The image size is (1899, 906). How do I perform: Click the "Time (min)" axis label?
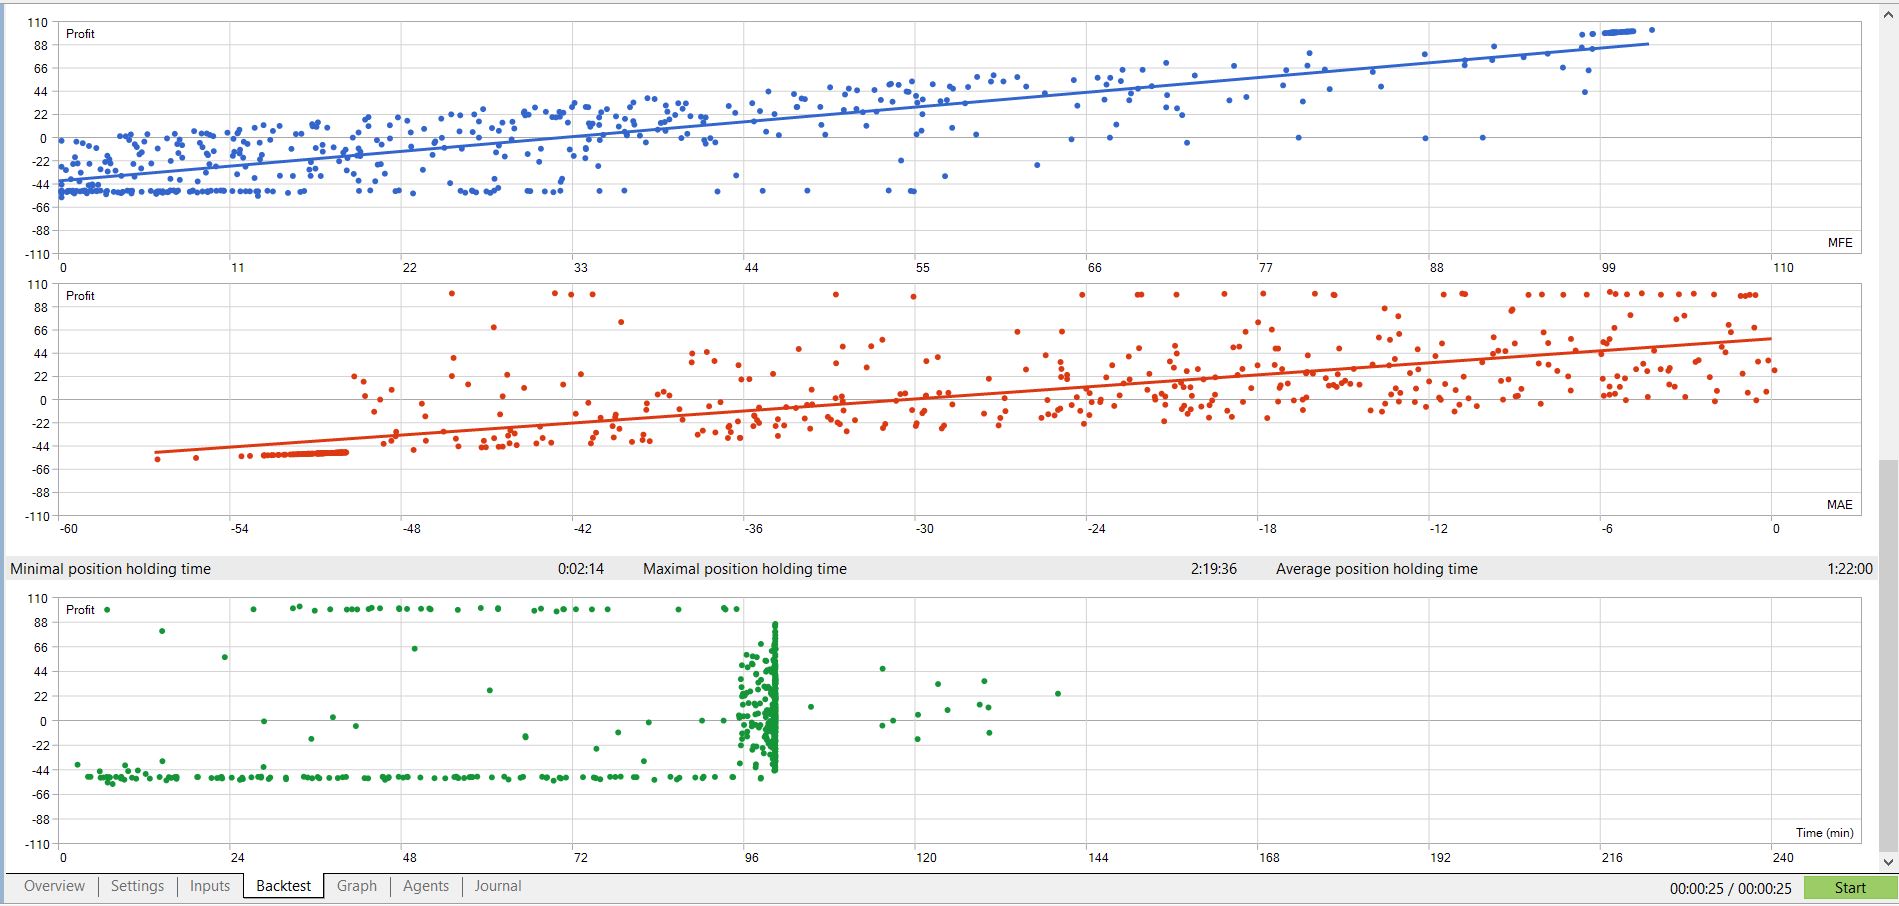click(1825, 833)
